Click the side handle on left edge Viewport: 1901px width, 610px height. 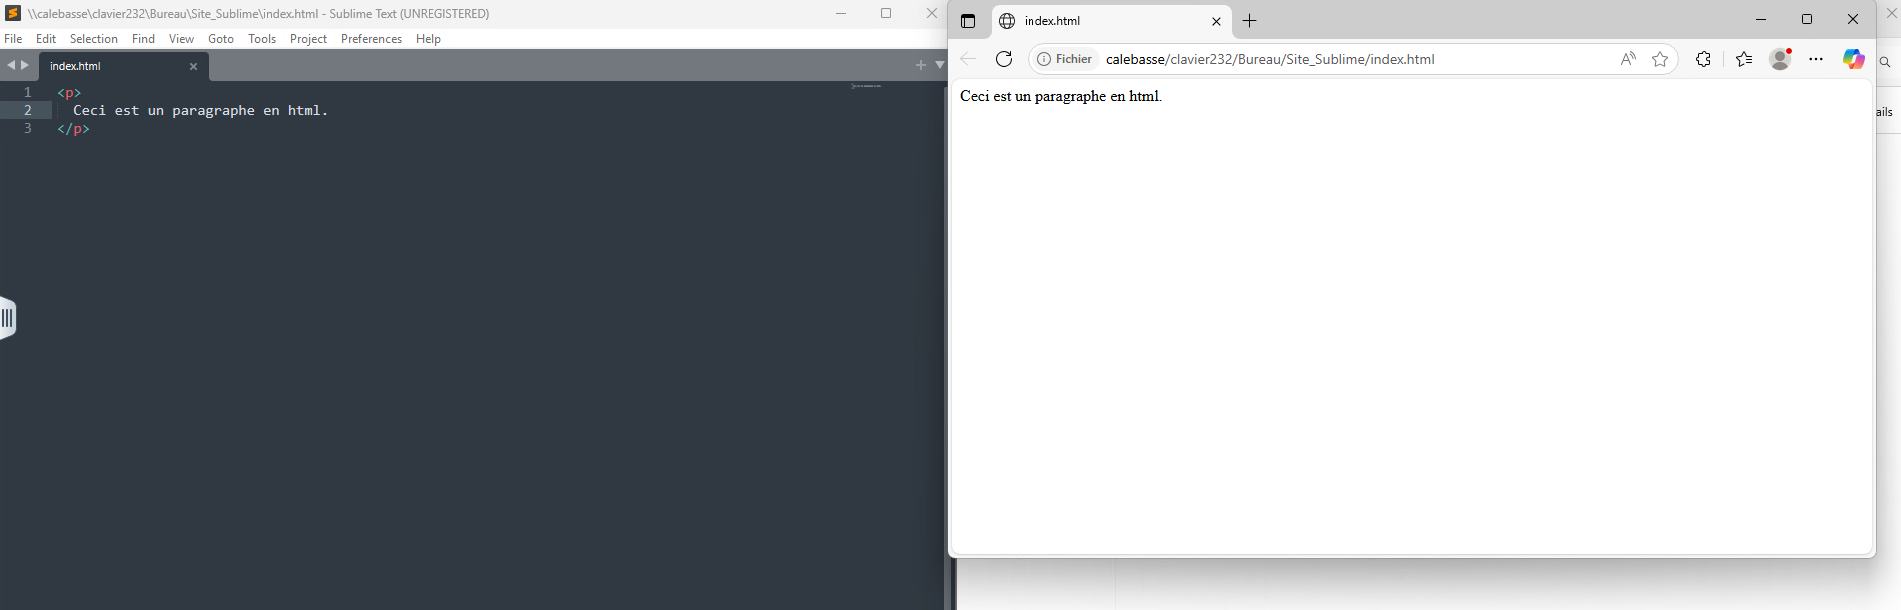8,318
